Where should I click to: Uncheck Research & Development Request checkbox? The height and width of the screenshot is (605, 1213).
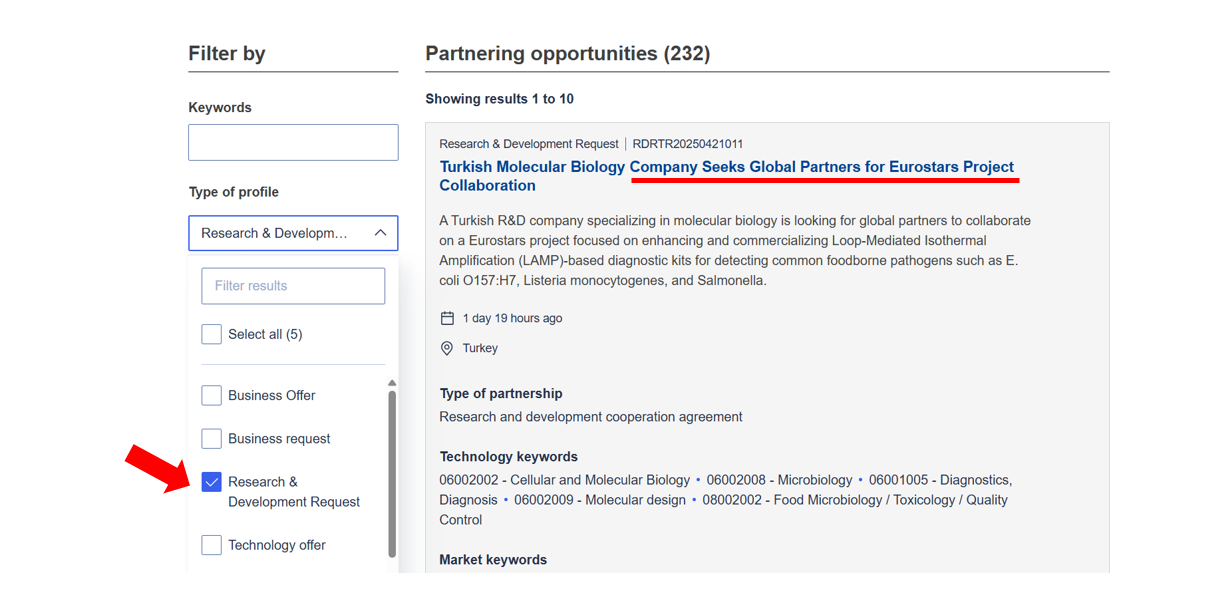[211, 482]
